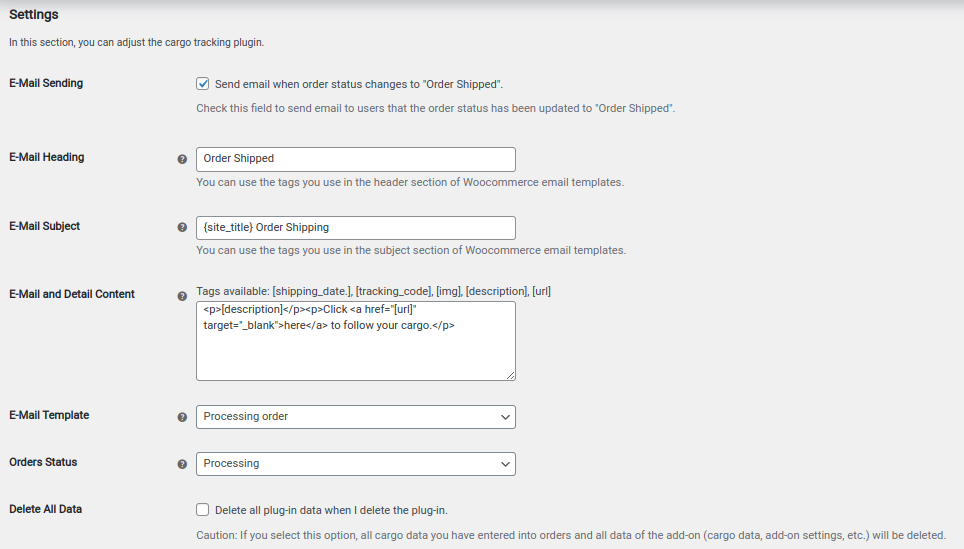Click the textarea resize grip corner
The height and width of the screenshot is (549, 964).
[x=510, y=375]
